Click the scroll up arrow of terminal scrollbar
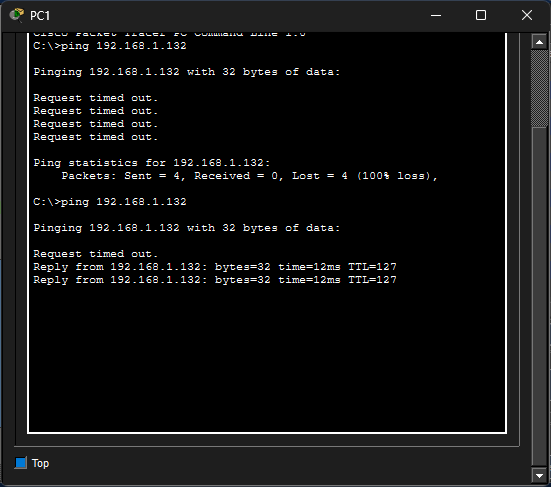The image size is (551, 487). (539, 42)
